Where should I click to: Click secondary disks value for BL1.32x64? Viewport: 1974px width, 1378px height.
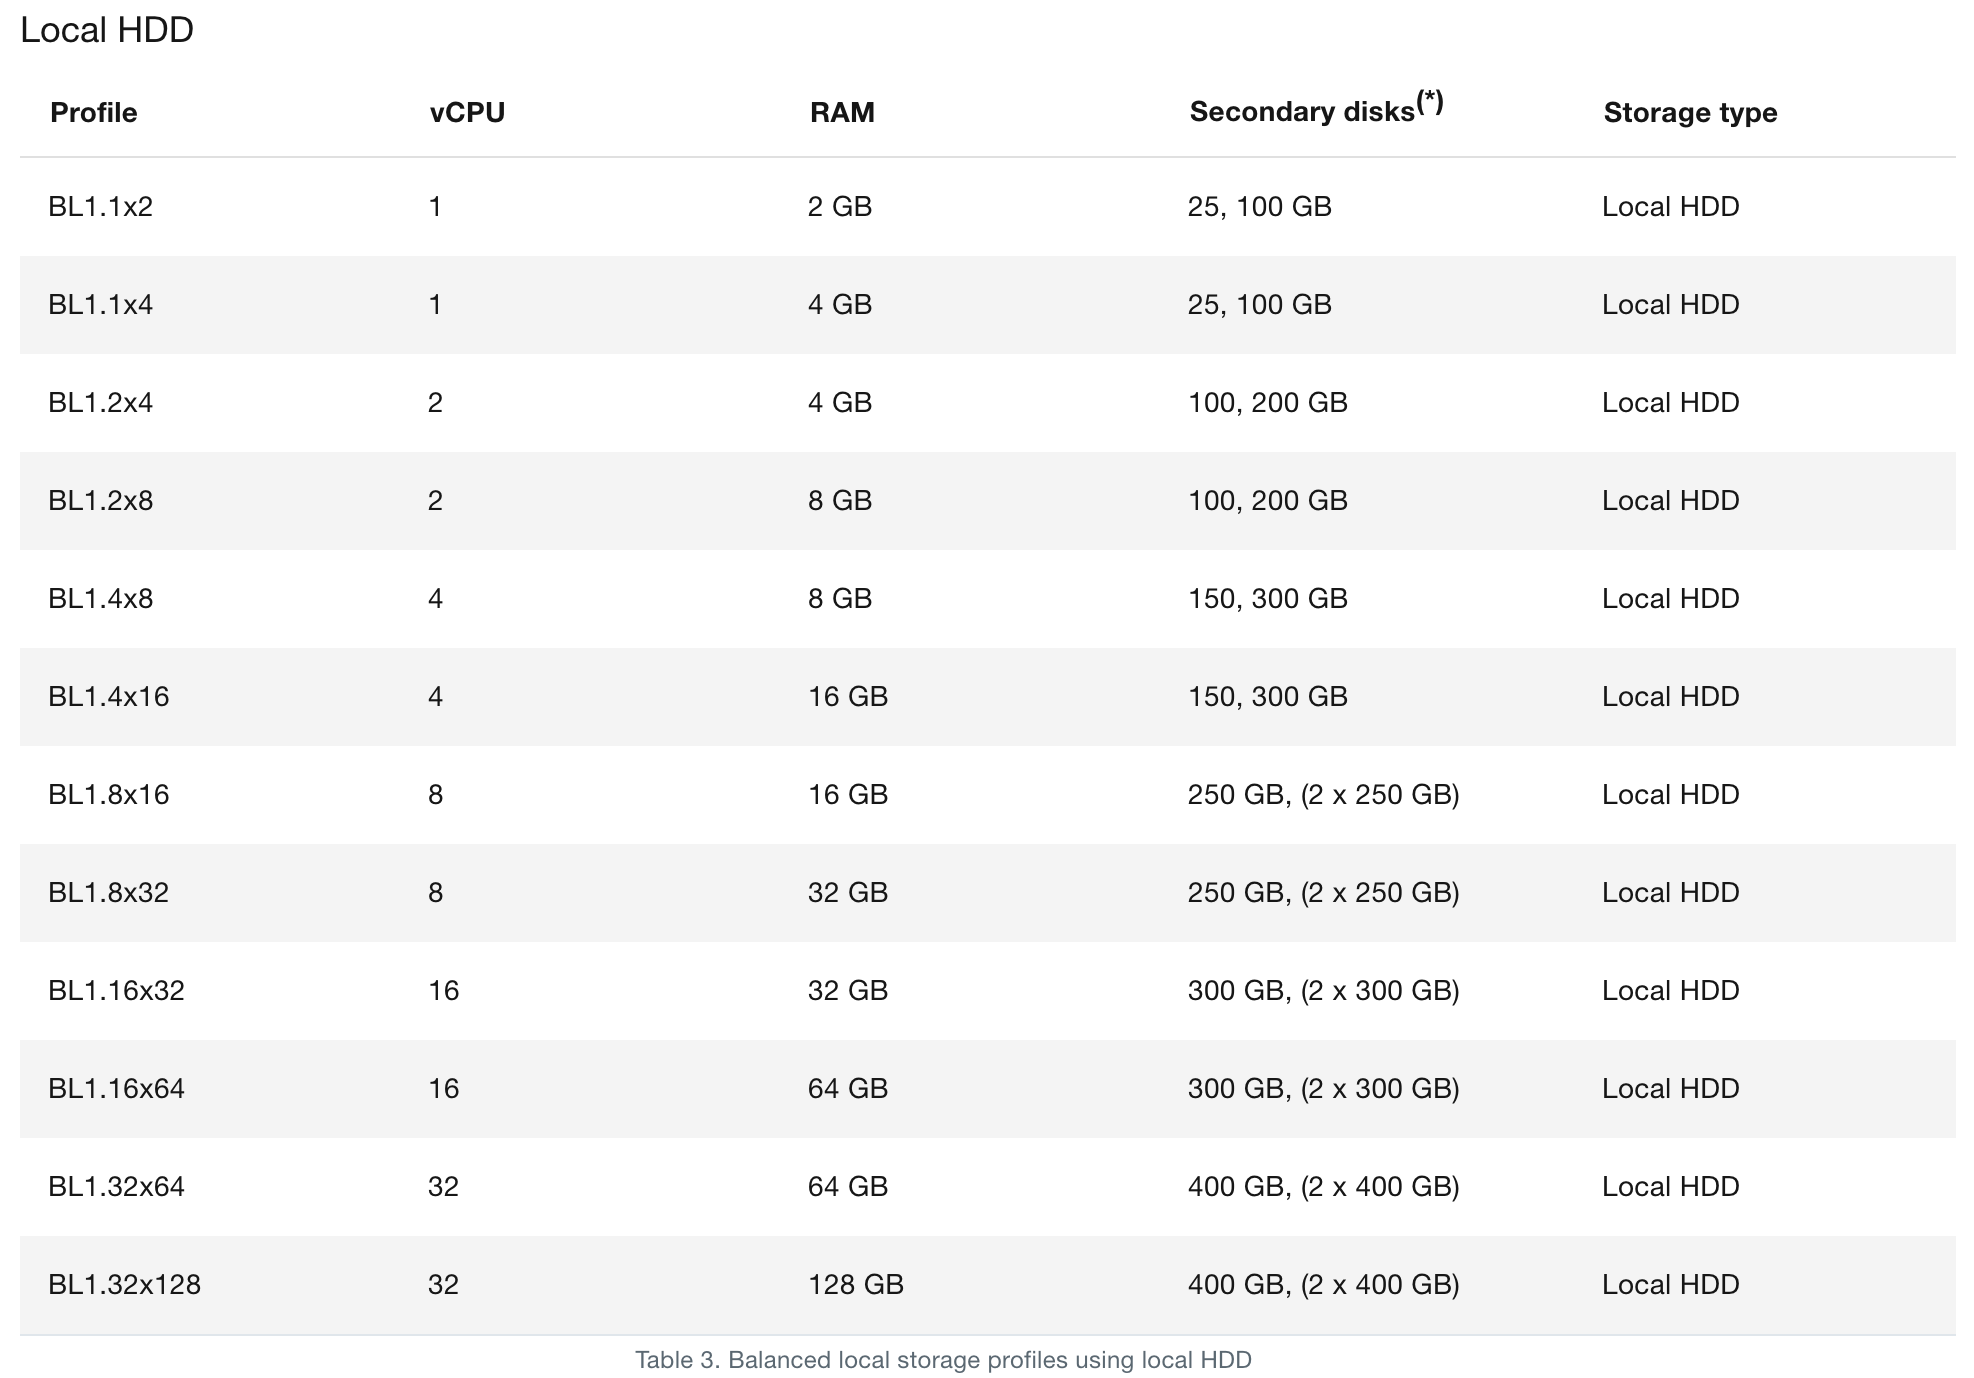click(1323, 1186)
